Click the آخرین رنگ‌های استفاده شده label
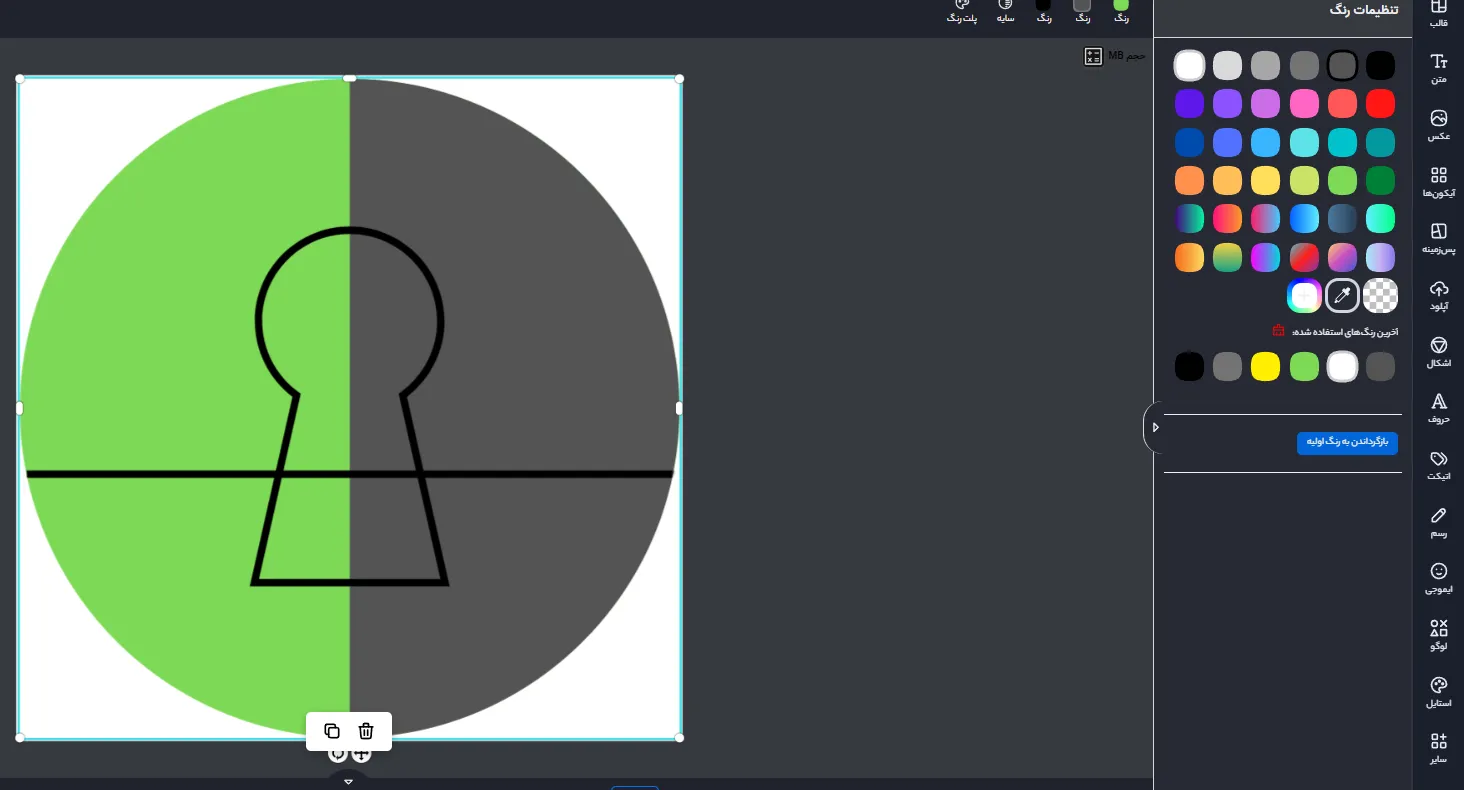 pyautogui.click(x=1345, y=331)
